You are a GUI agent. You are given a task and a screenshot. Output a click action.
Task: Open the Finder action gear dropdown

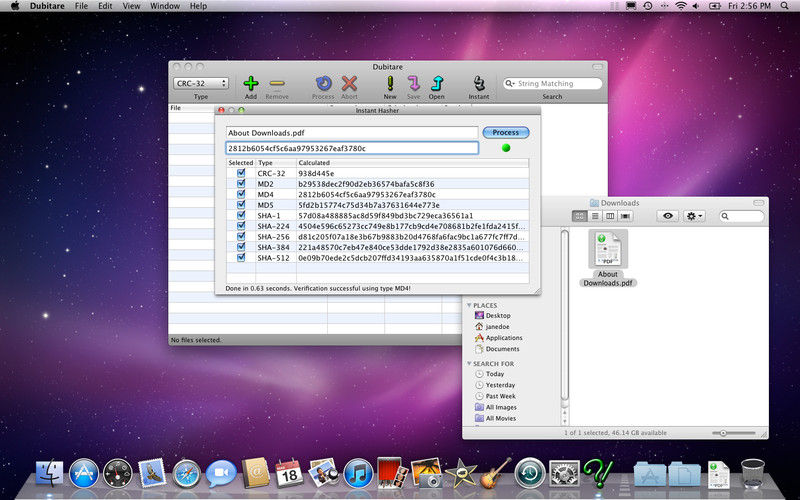tap(694, 216)
